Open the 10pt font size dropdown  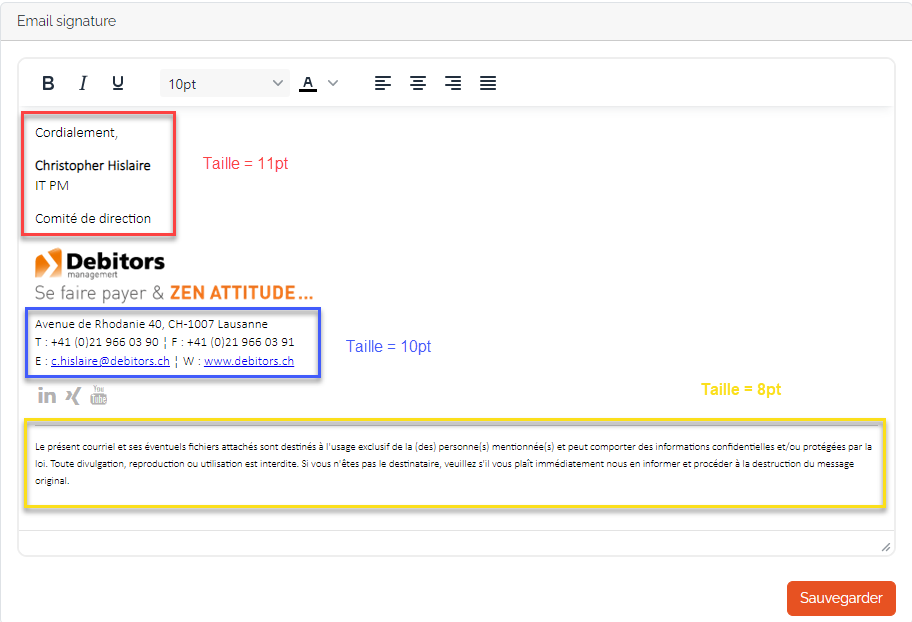point(225,83)
